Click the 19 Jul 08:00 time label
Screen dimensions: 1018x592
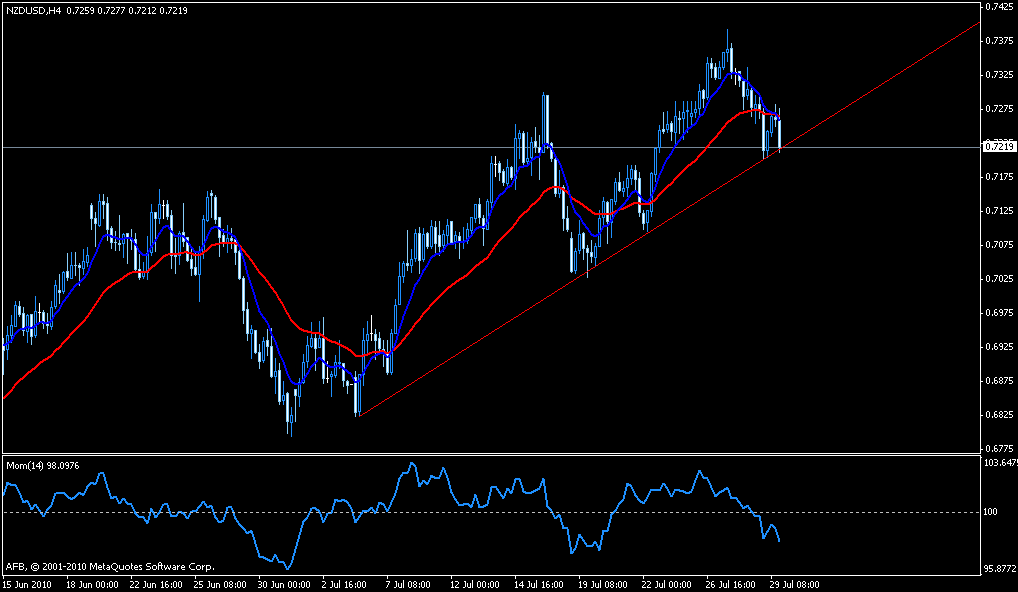[603, 584]
